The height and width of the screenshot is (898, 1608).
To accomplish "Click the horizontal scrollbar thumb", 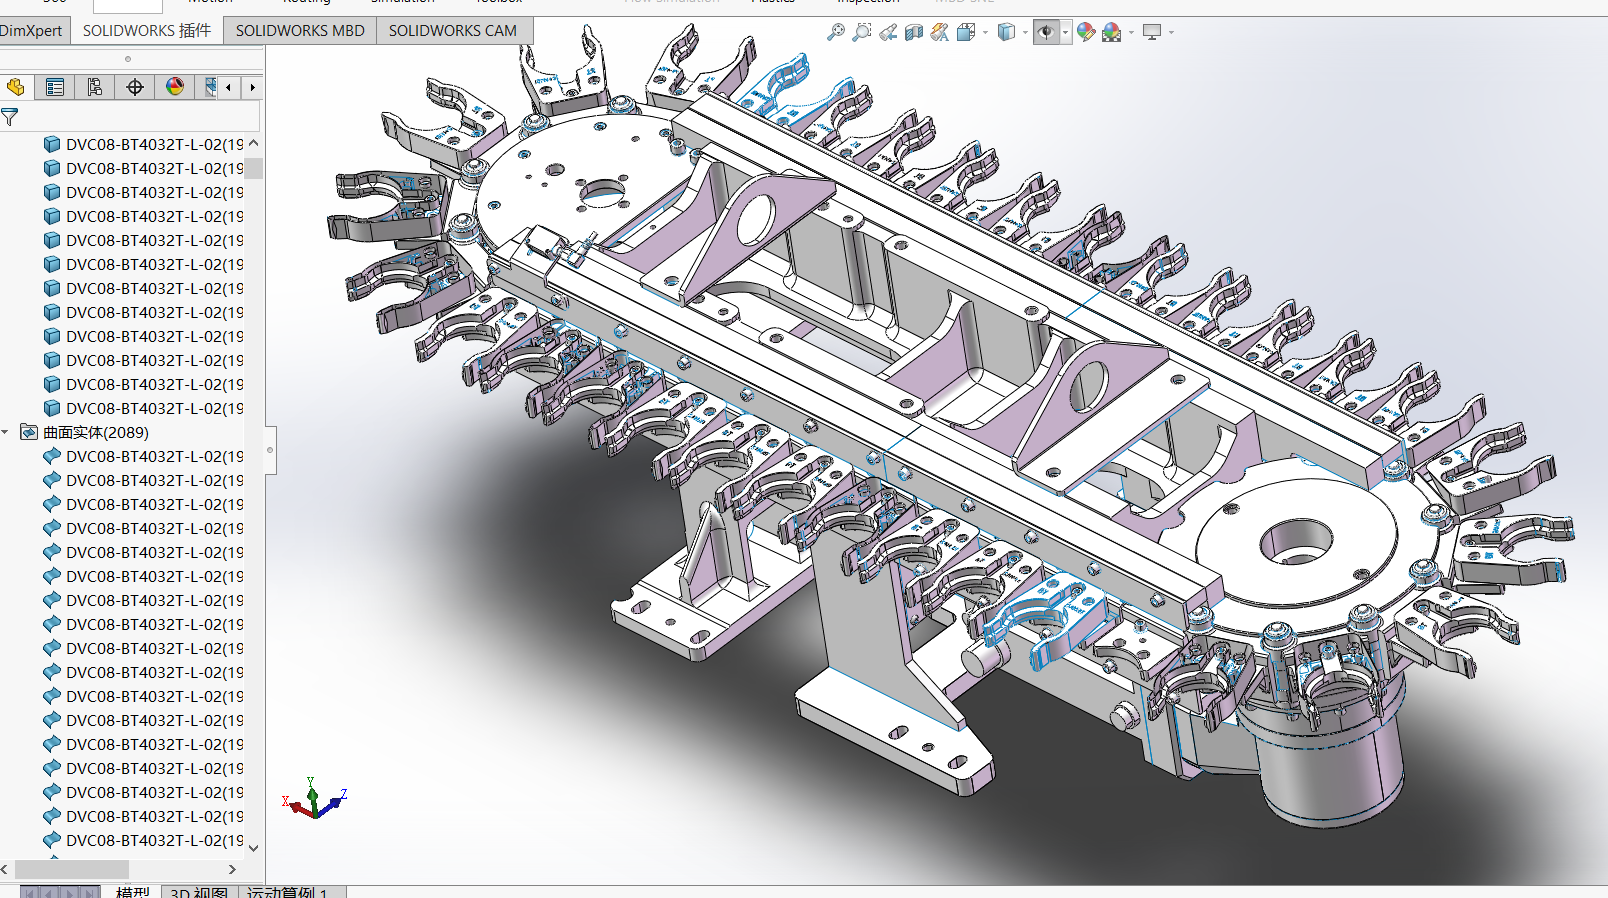I will pos(71,869).
